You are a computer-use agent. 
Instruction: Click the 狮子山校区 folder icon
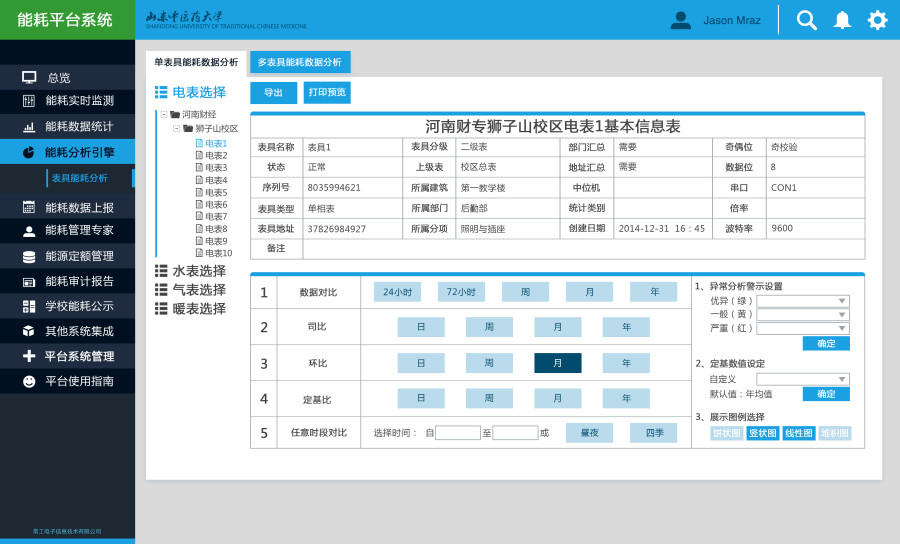coord(188,129)
